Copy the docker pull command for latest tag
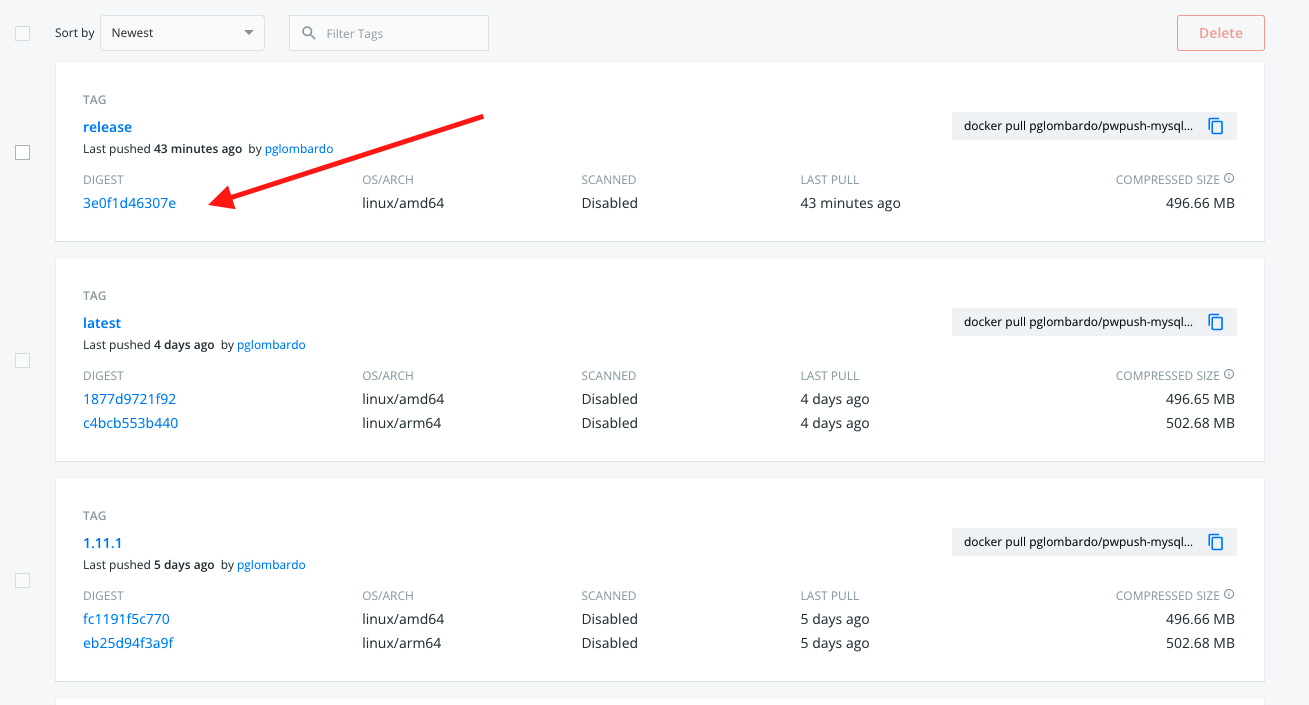 pos(1216,322)
